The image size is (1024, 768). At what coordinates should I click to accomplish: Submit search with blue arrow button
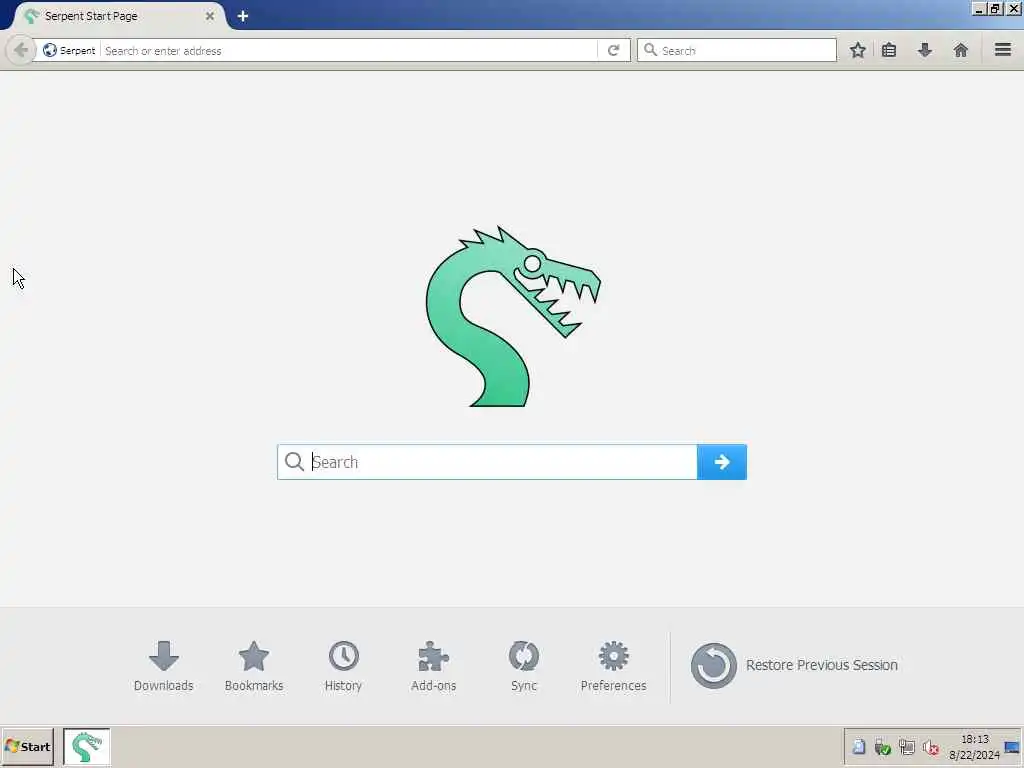(x=722, y=462)
